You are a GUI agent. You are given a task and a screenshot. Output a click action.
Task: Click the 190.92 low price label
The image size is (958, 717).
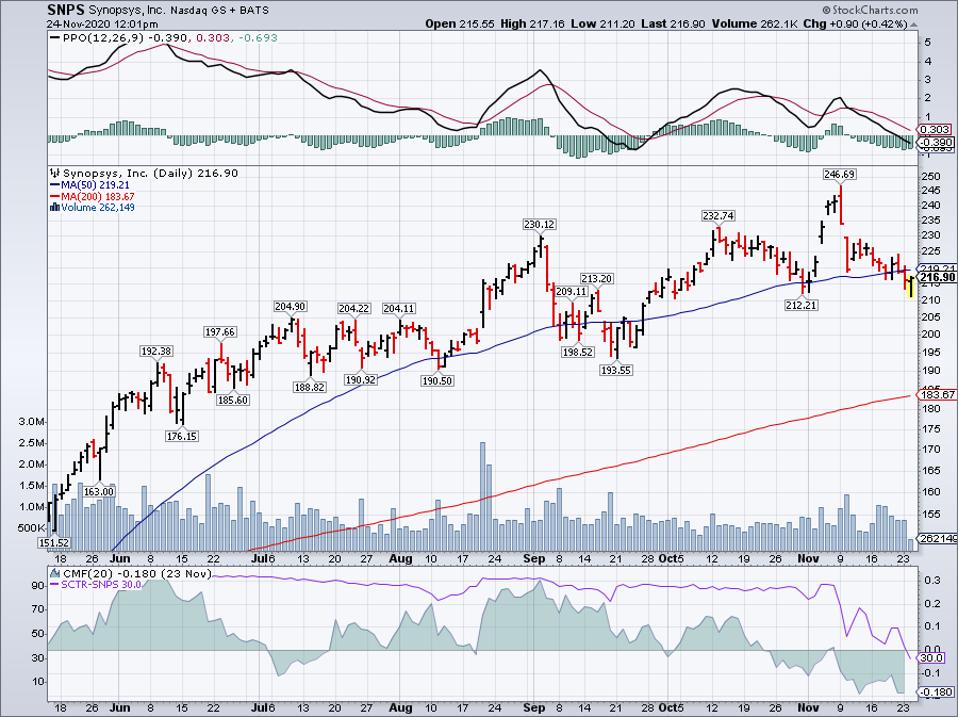(x=360, y=379)
